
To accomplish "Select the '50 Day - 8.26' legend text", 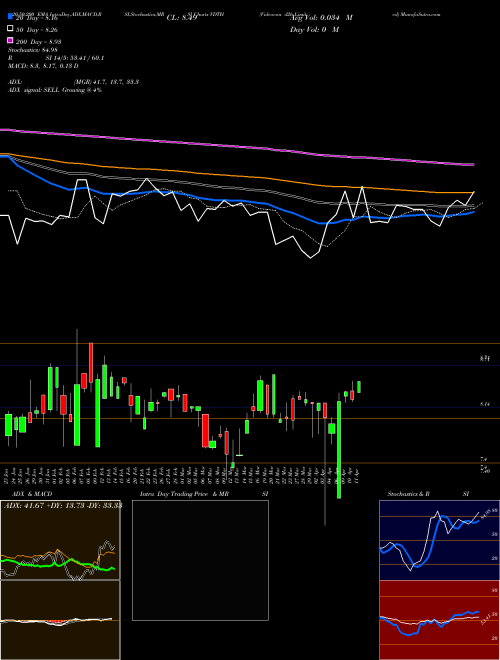I will [x=37, y=29].
